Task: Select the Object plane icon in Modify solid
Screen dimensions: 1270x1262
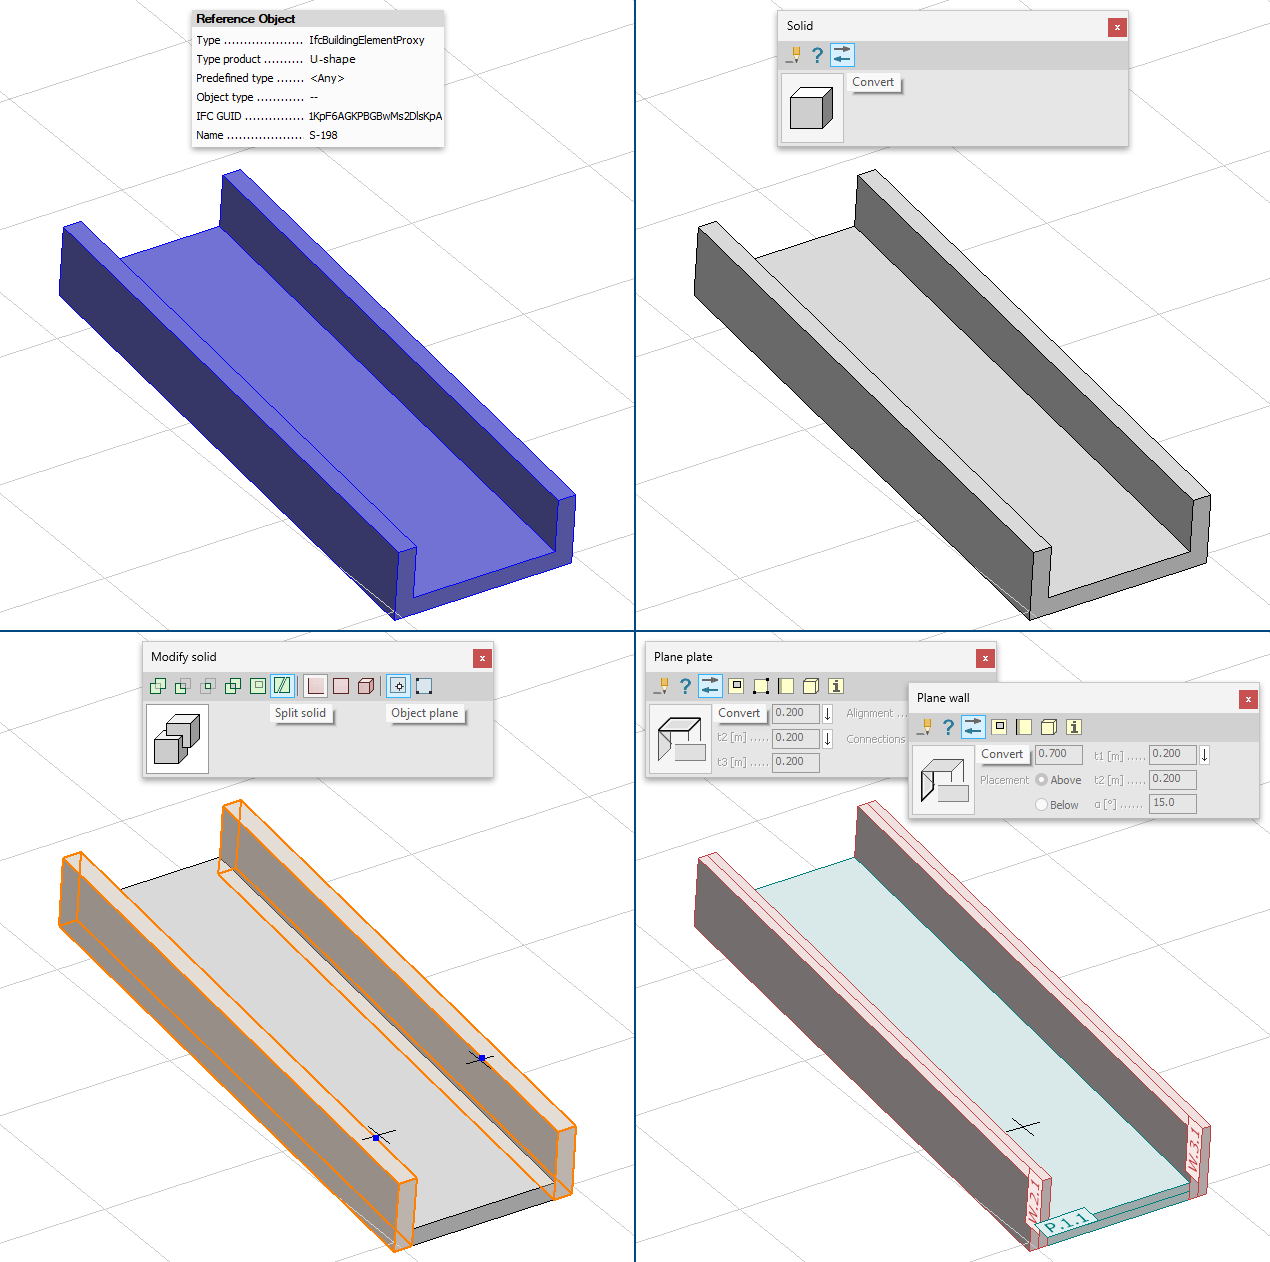Action: tap(398, 686)
